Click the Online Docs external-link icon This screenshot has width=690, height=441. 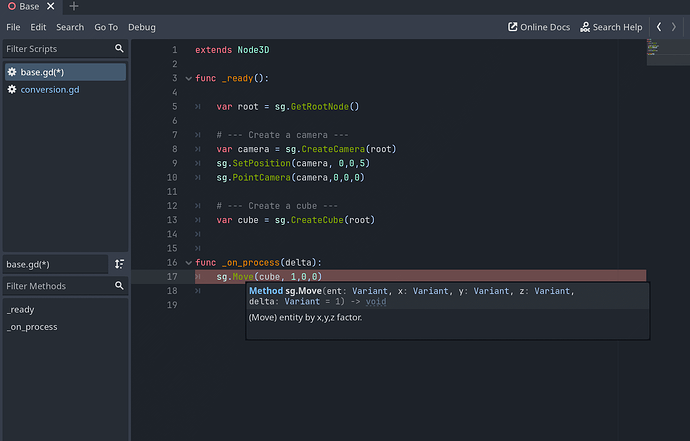click(513, 27)
